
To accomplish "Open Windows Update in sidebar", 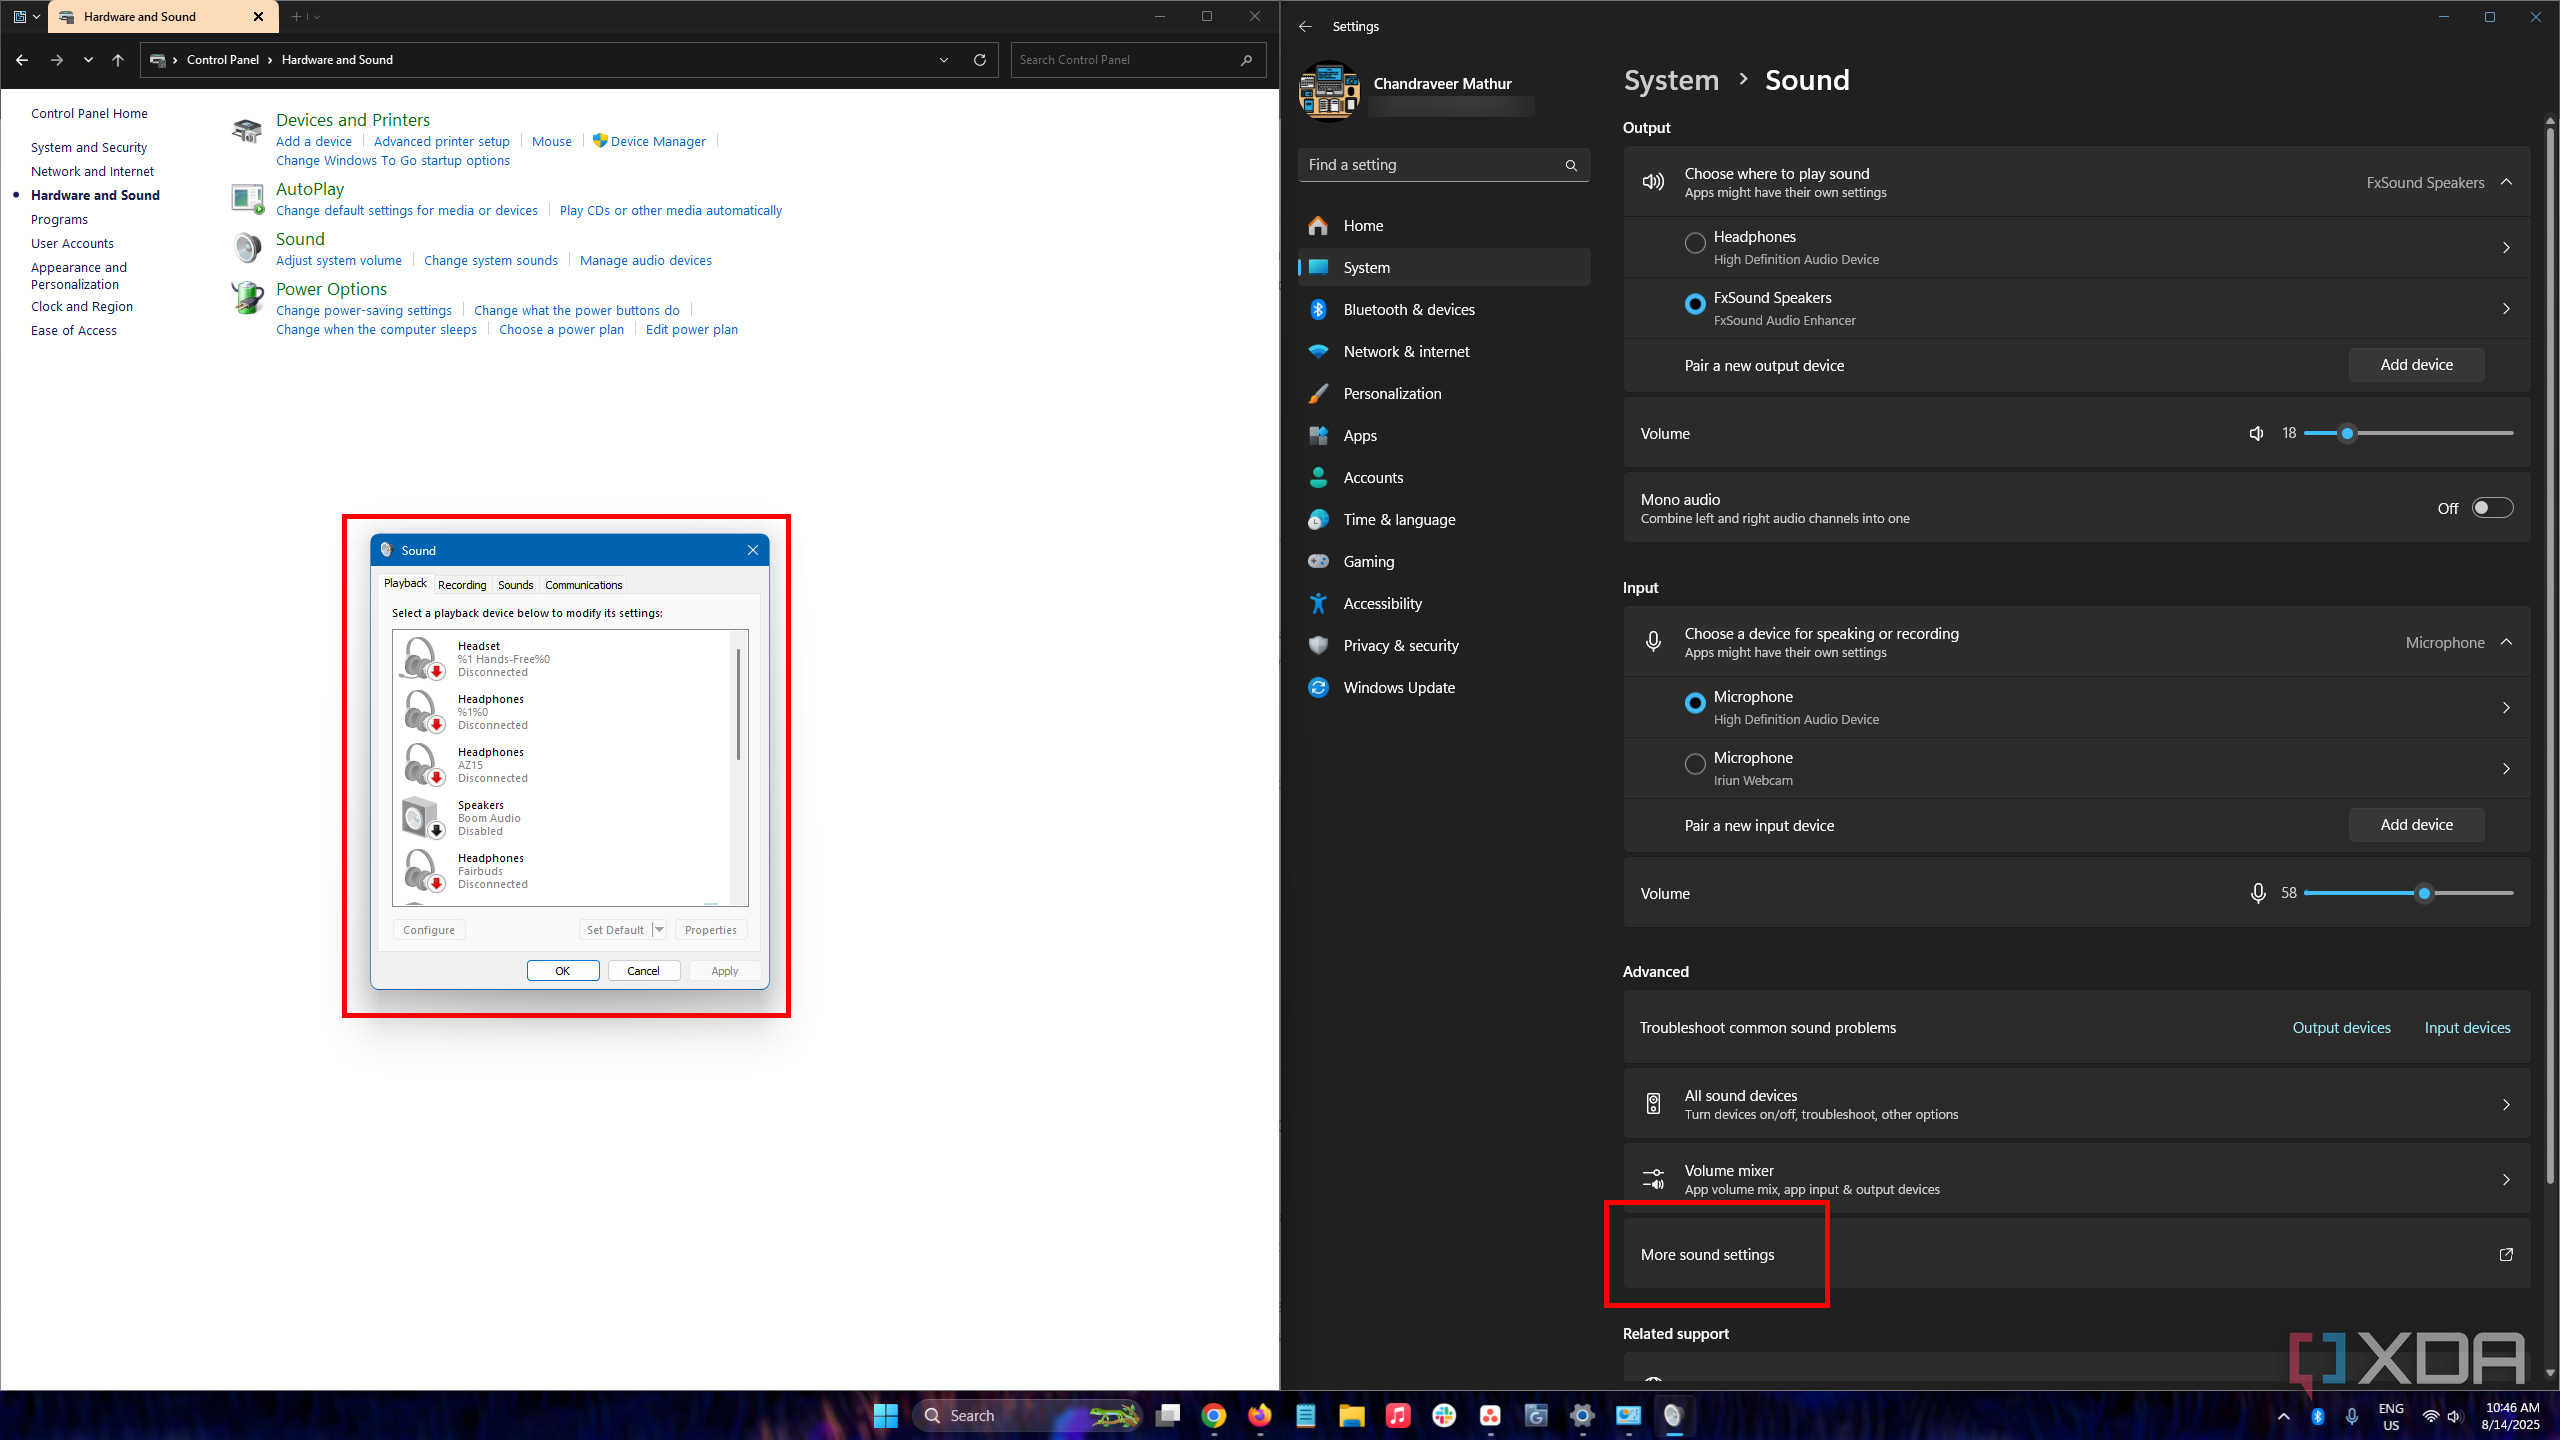I will click(1398, 688).
